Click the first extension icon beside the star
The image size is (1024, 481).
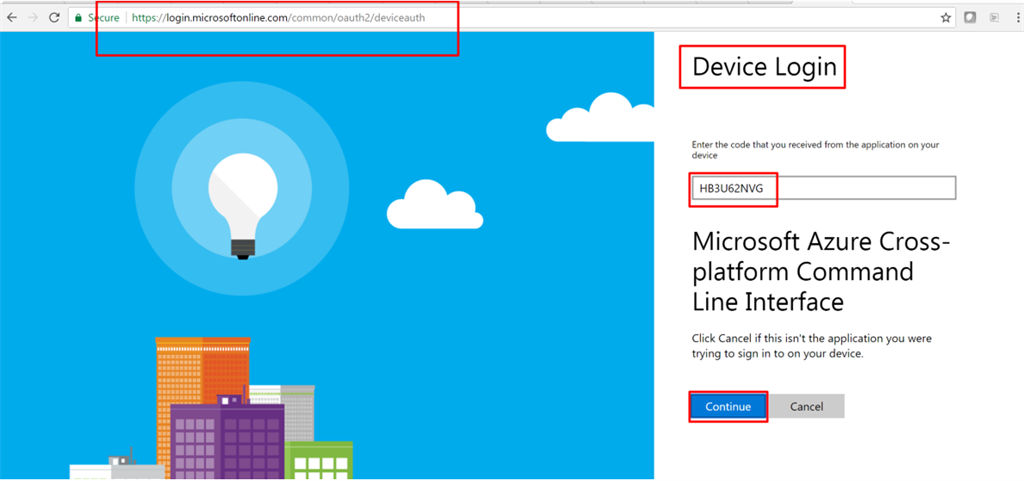point(970,18)
